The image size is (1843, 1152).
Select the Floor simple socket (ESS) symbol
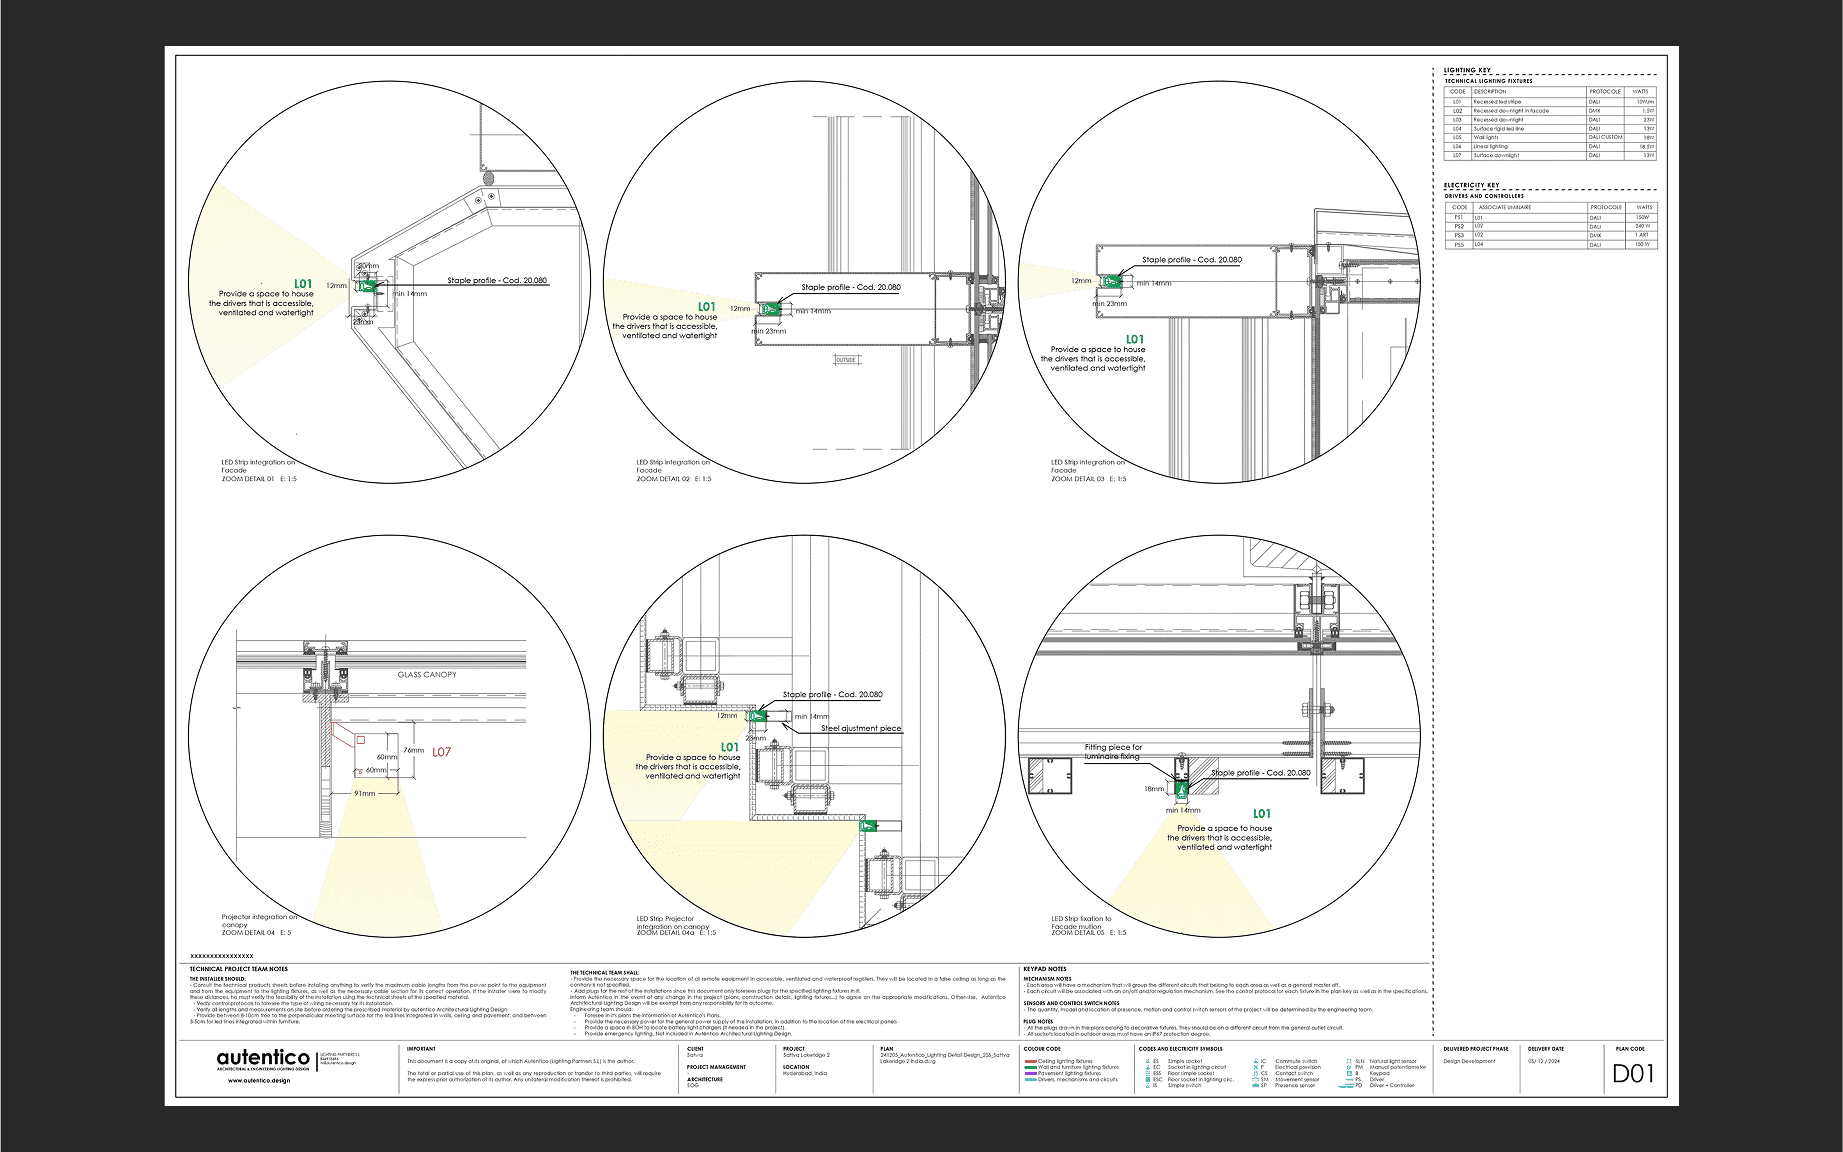coord(1147,1073)
